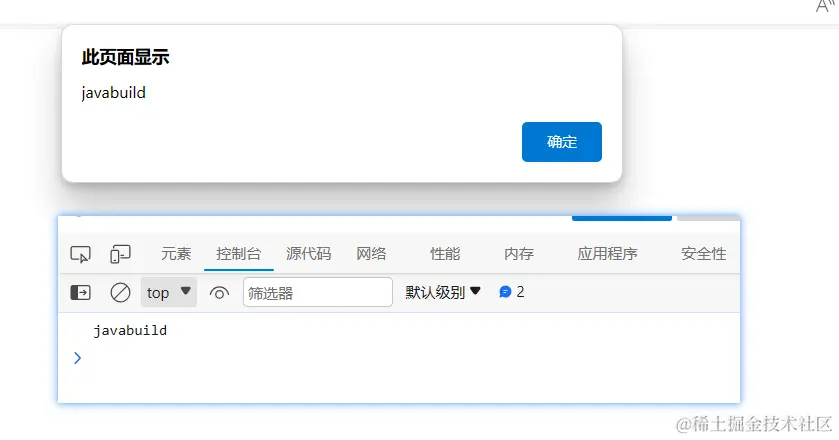
Task: Toggle the console sidebar icon
Action: point(81,293)
